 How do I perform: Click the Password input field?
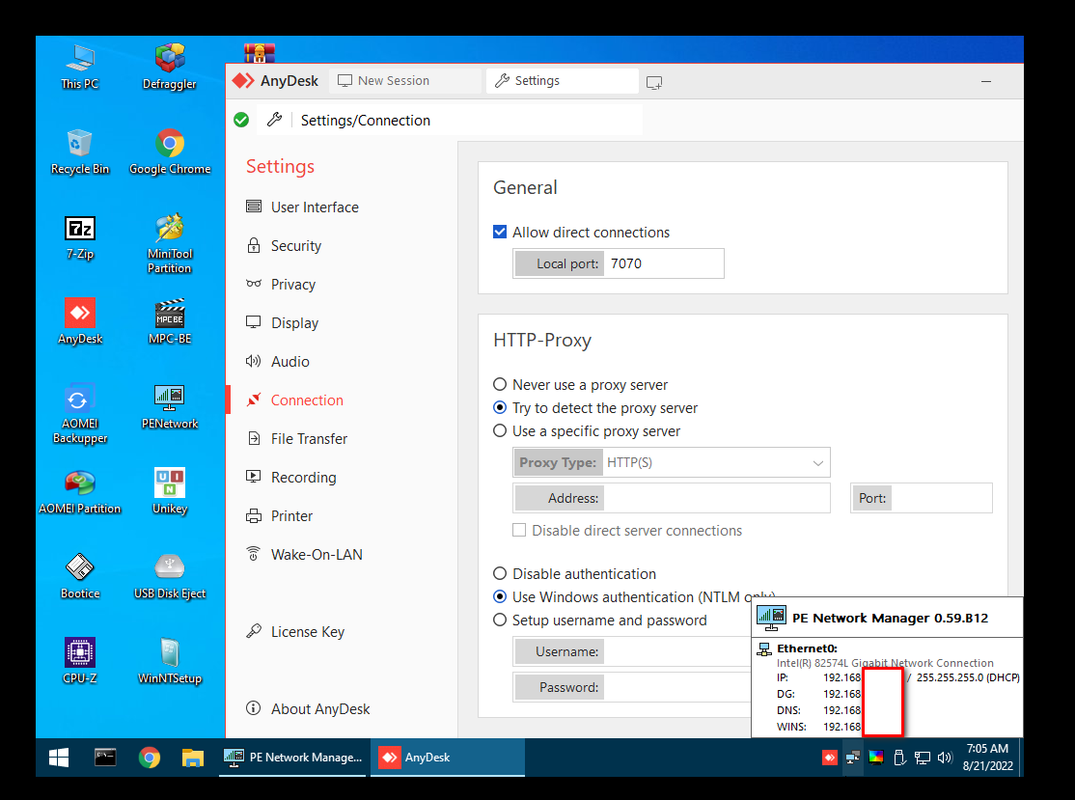pyautogui.click(x=677, y=687)
